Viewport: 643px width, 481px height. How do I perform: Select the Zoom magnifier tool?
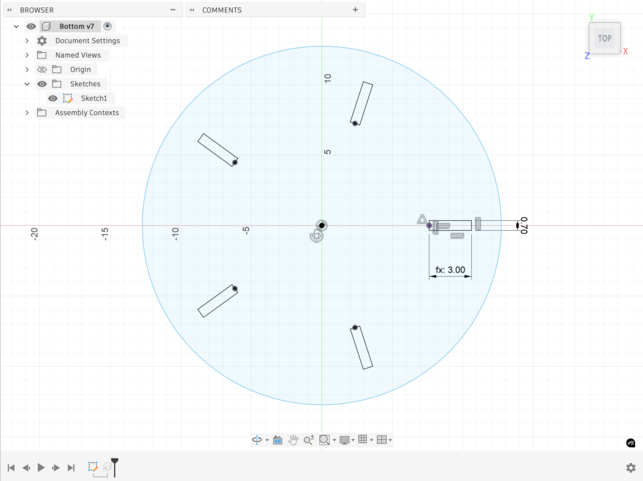click(308, 440)
